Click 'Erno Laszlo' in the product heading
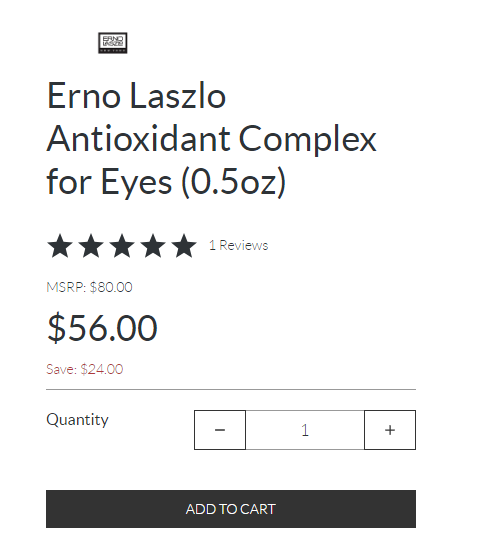Viewport: 486px width, 535px height. pyautogui.click(x=137, y=96)
